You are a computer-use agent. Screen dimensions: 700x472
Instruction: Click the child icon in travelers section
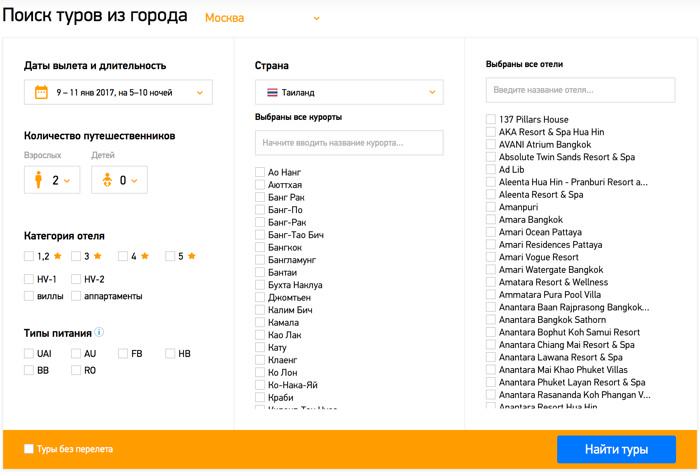point(107,180)
